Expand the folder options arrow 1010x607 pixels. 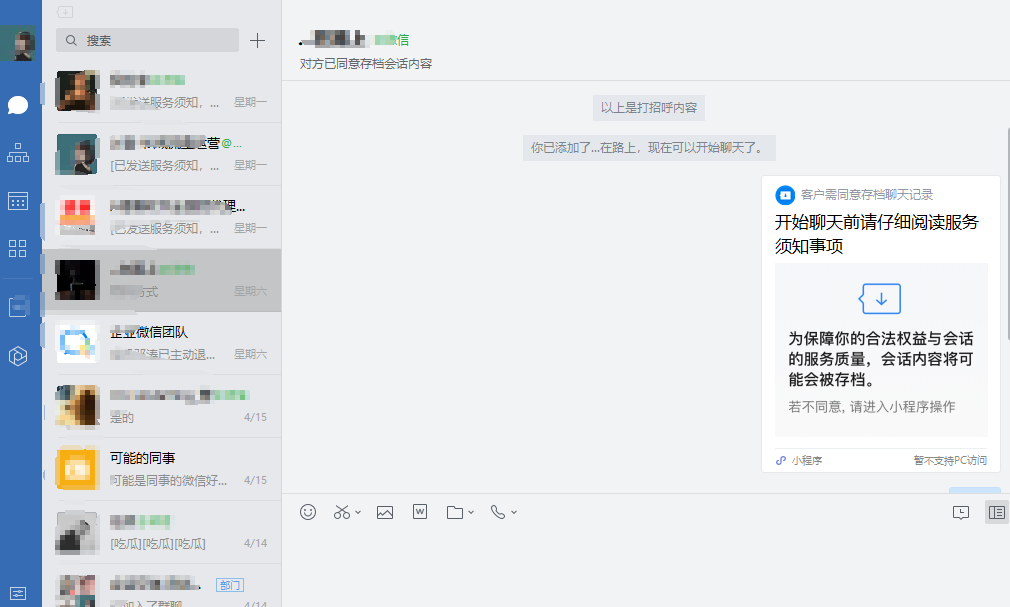coord(471,513)
